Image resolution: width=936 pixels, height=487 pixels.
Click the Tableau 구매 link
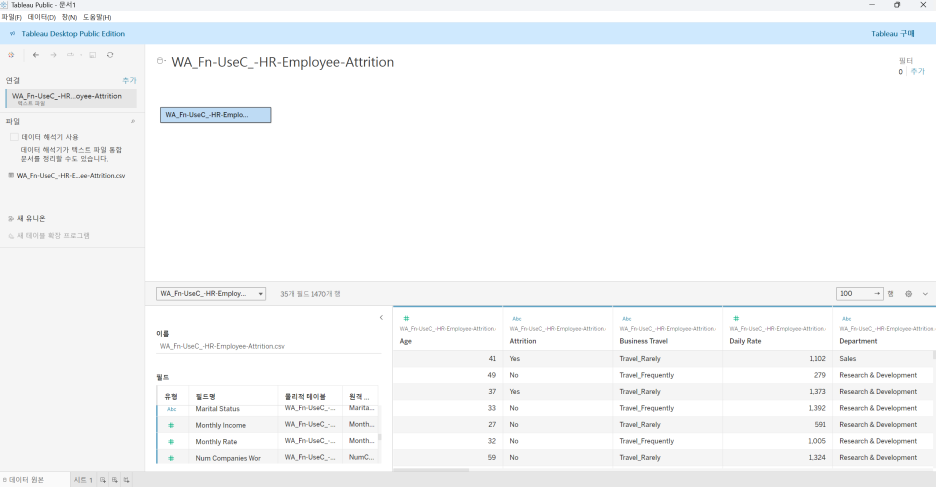point(892,33)
